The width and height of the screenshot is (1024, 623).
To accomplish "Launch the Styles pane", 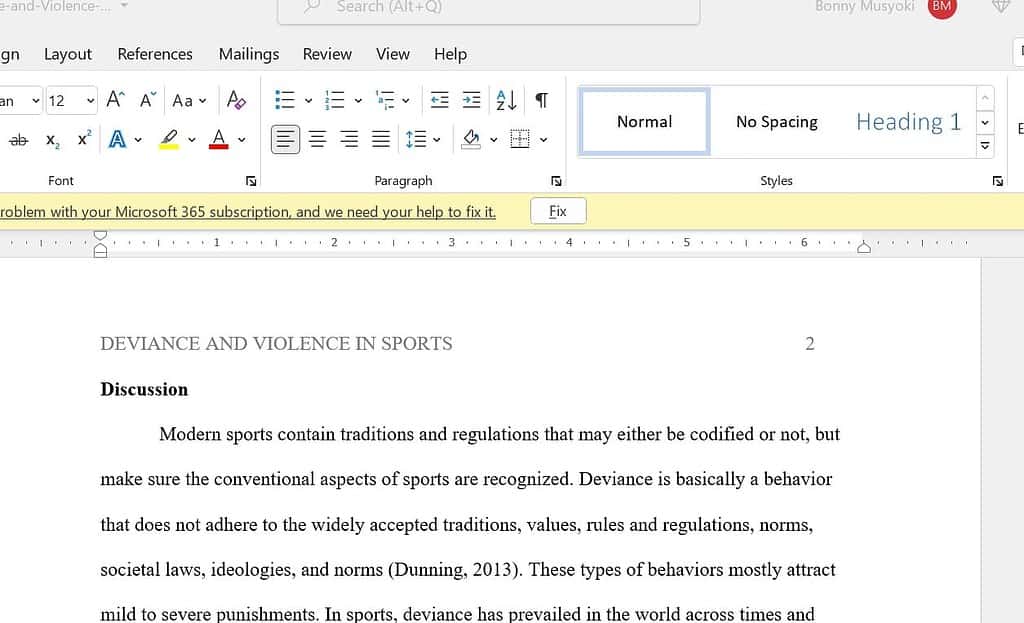I will tap(998, 182).
